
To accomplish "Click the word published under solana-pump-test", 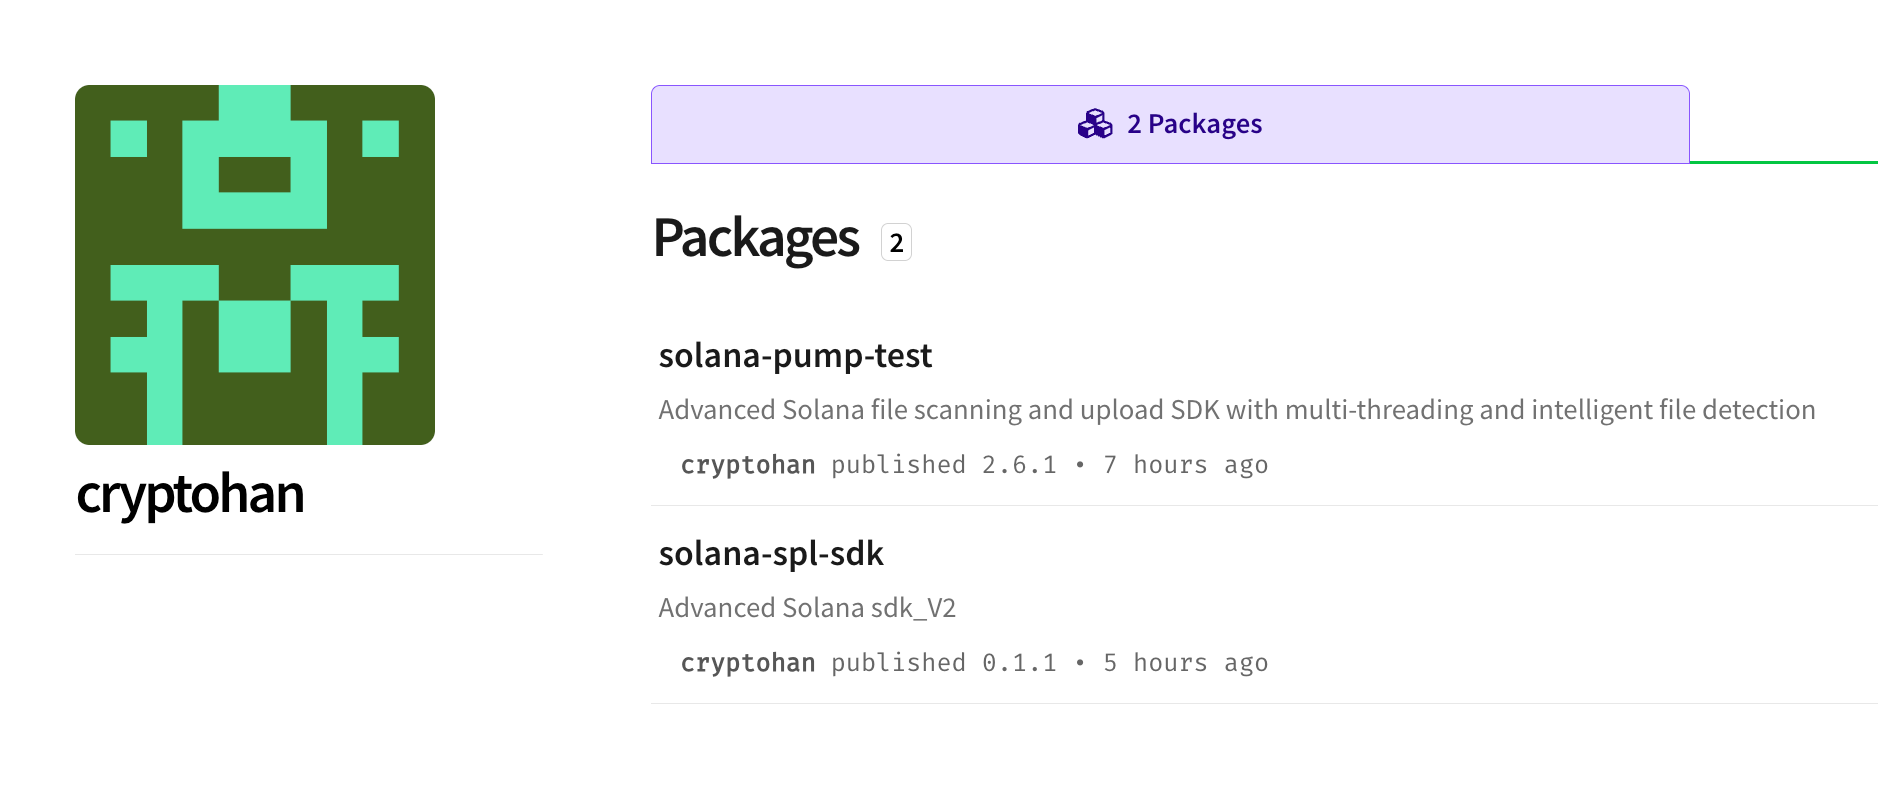I will 898,465.
